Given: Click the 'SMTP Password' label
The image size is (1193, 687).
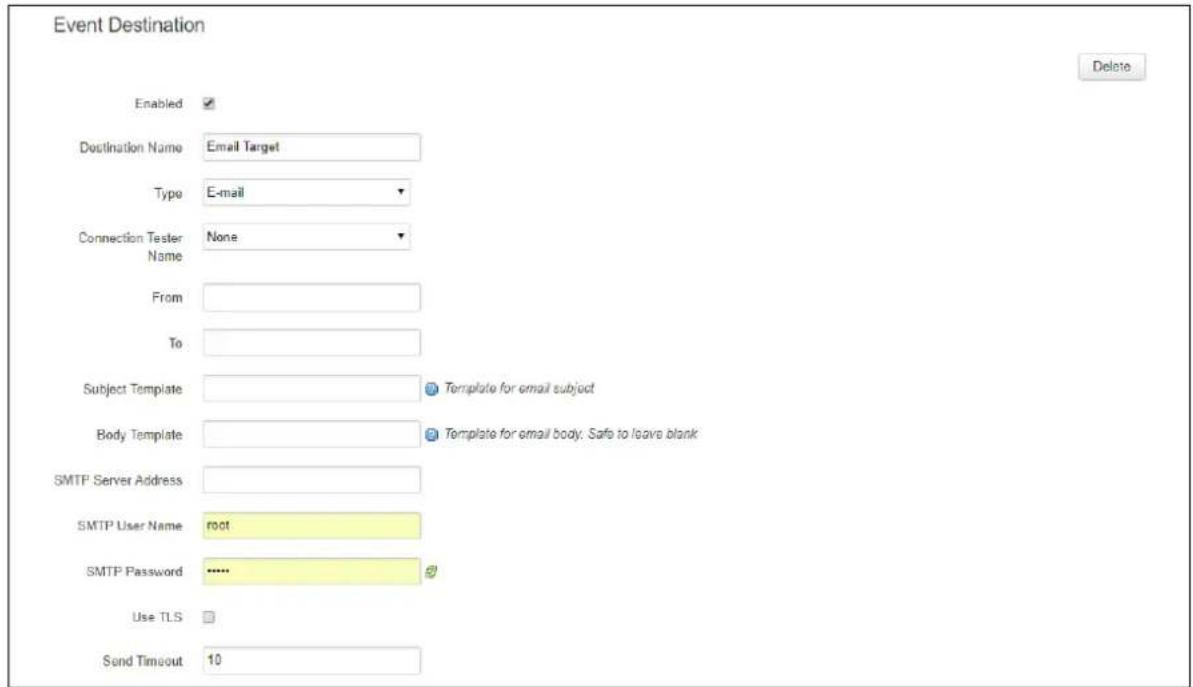Looking at the screenshot, I should pyautogui.click(x=135, y=571).
